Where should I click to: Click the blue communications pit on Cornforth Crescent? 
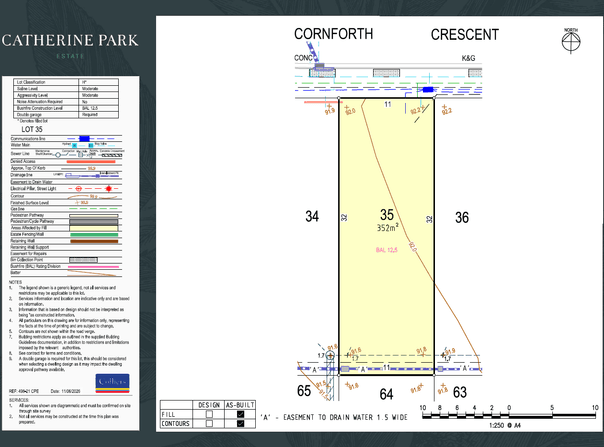(428, 90)
